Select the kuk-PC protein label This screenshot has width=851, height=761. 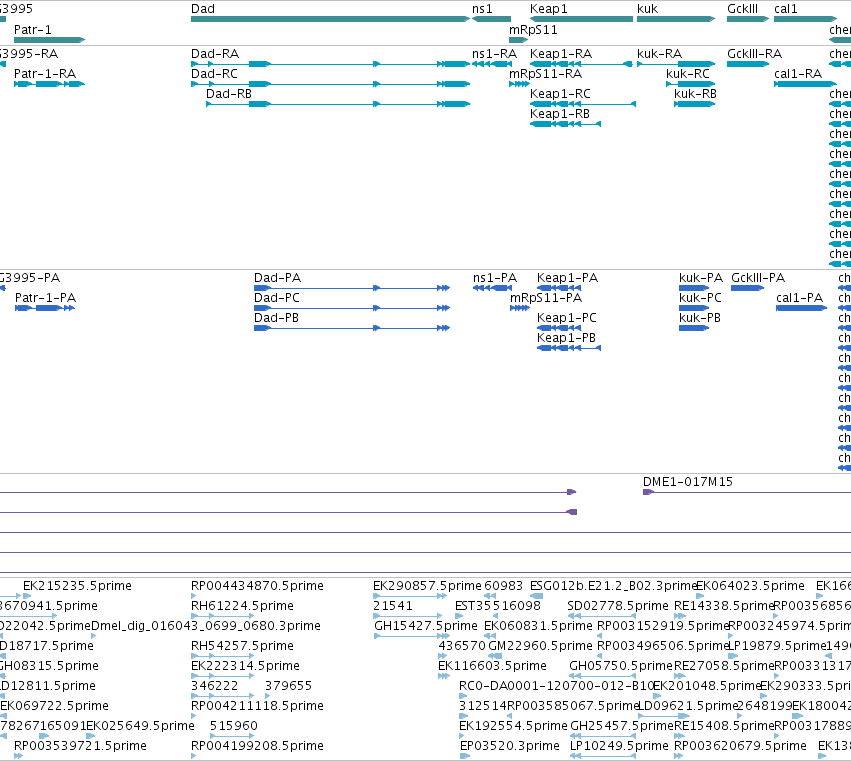pos(700,298)
